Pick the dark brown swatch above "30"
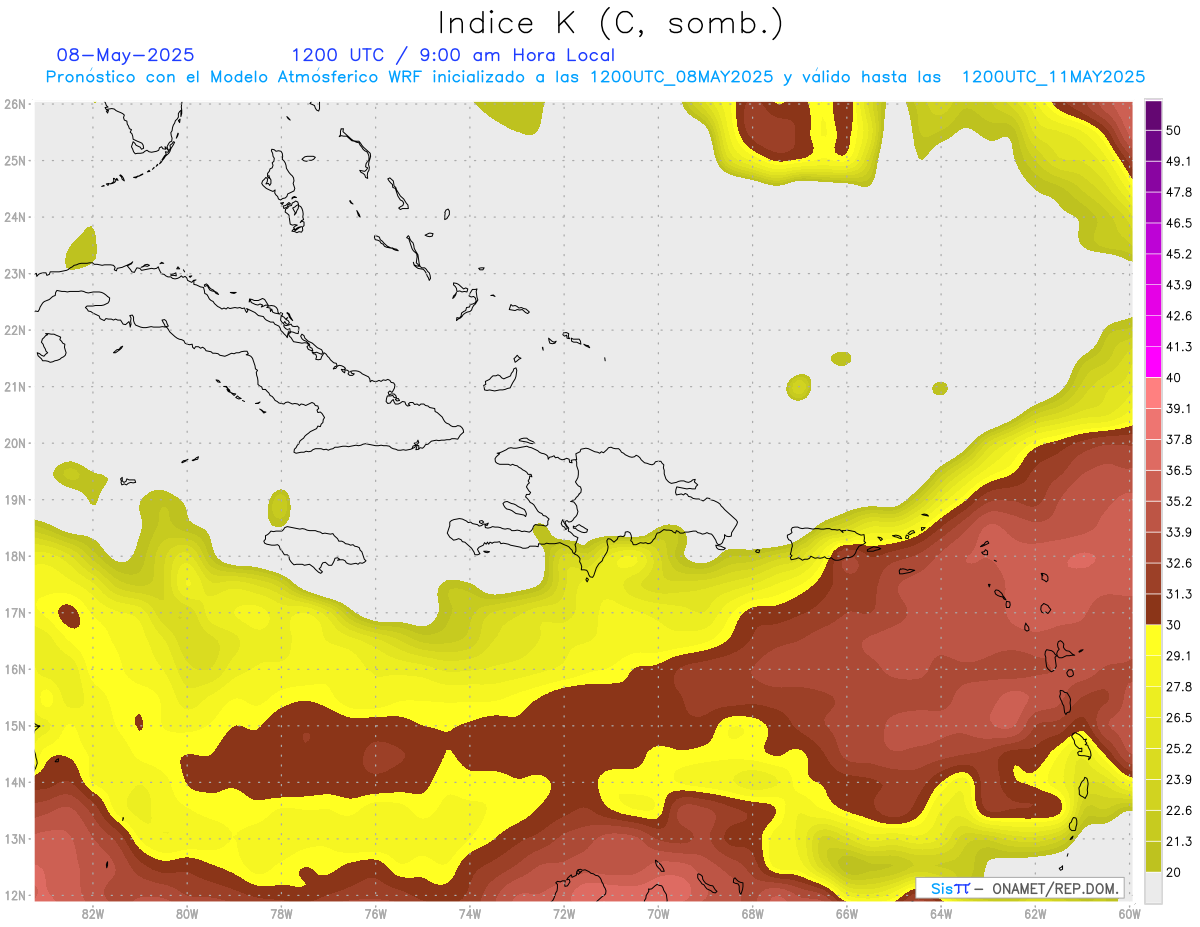1200x927 pixels. (x=1153, y=609)
